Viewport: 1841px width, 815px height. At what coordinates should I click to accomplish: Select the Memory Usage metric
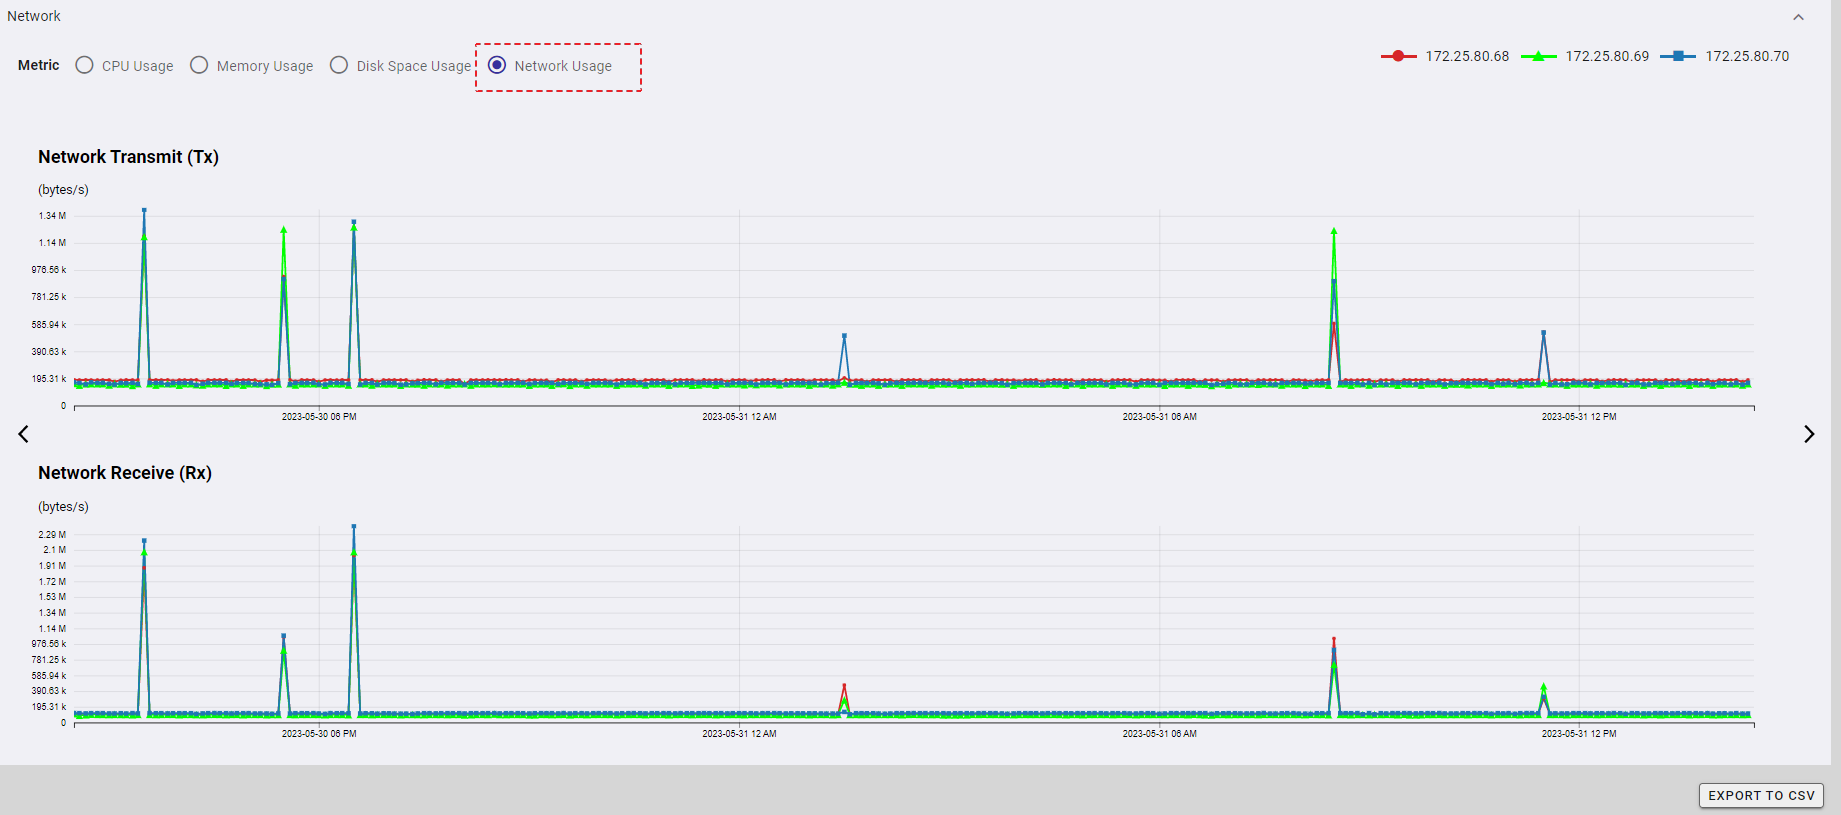[x=199, y=65]
